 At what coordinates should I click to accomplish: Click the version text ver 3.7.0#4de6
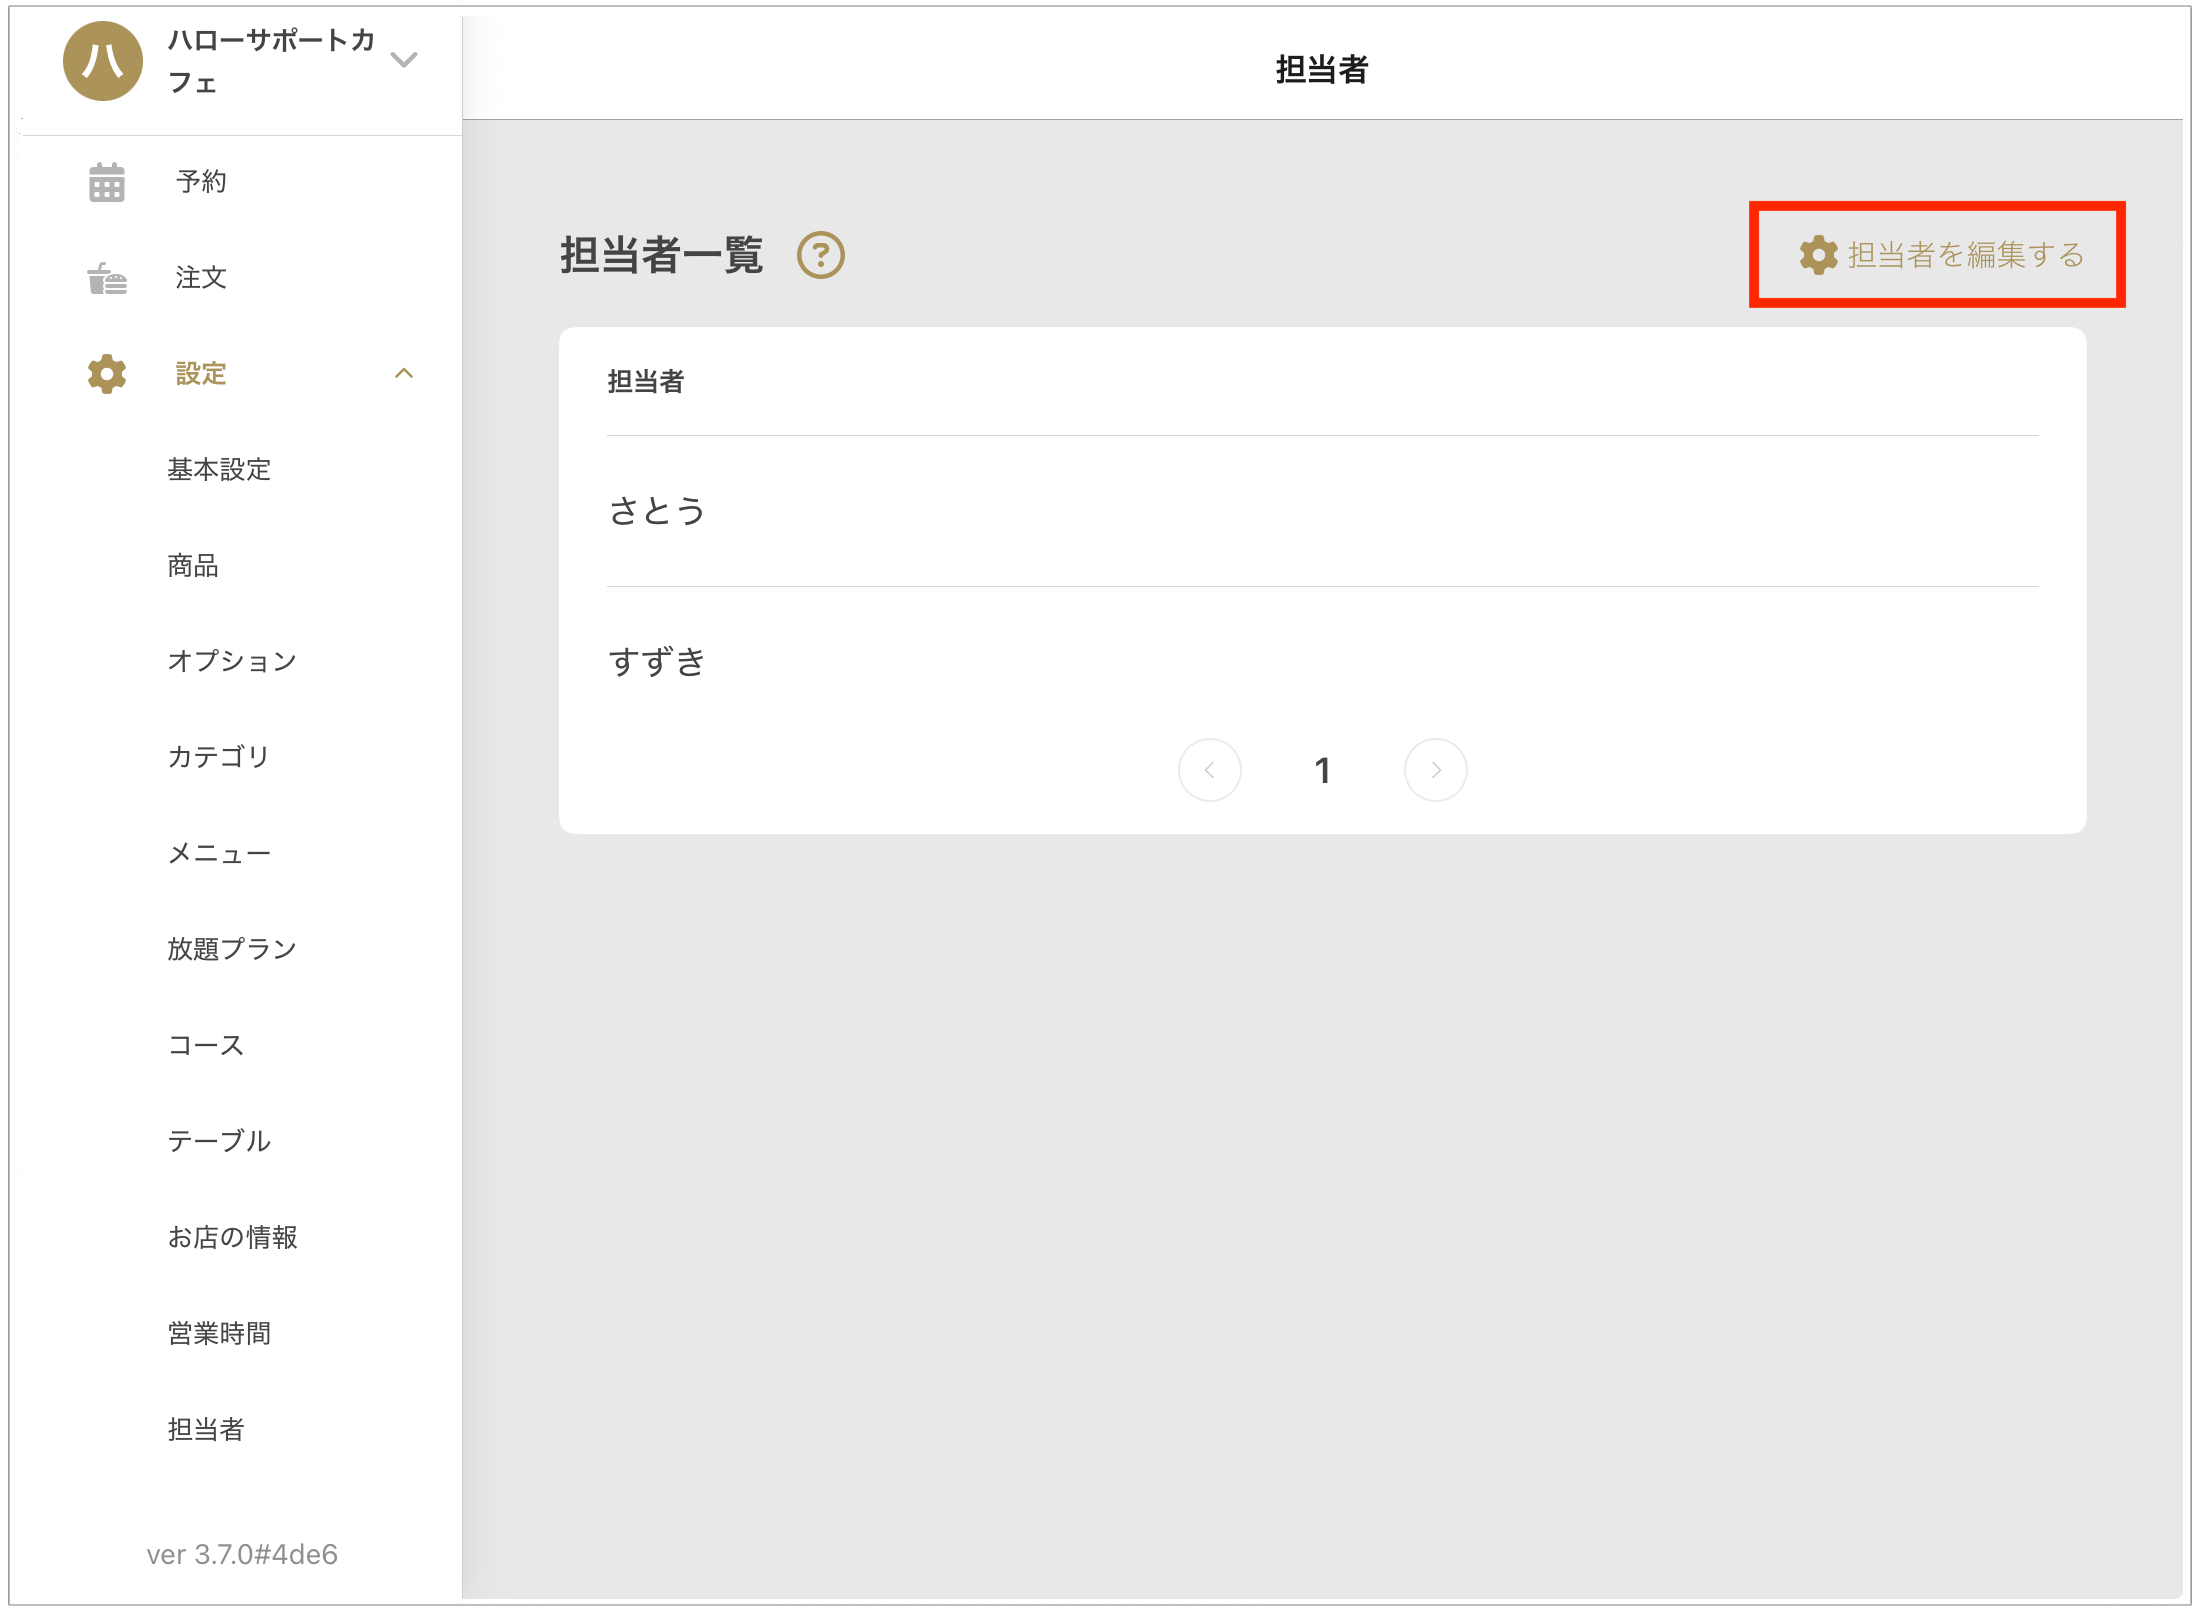[x=242, y=1555]
